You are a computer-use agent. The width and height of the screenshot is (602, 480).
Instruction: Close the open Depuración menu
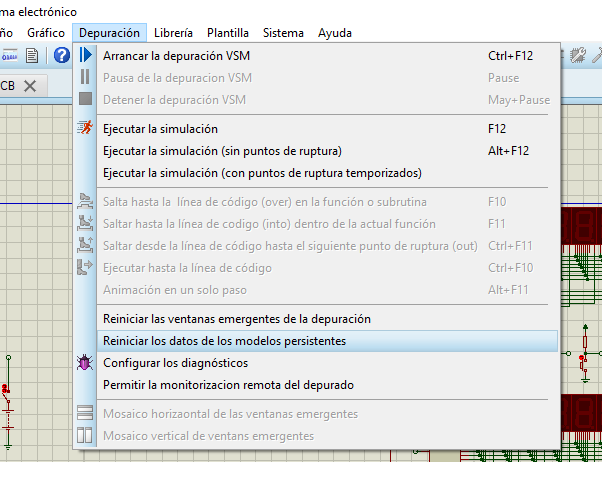(109, 33)
